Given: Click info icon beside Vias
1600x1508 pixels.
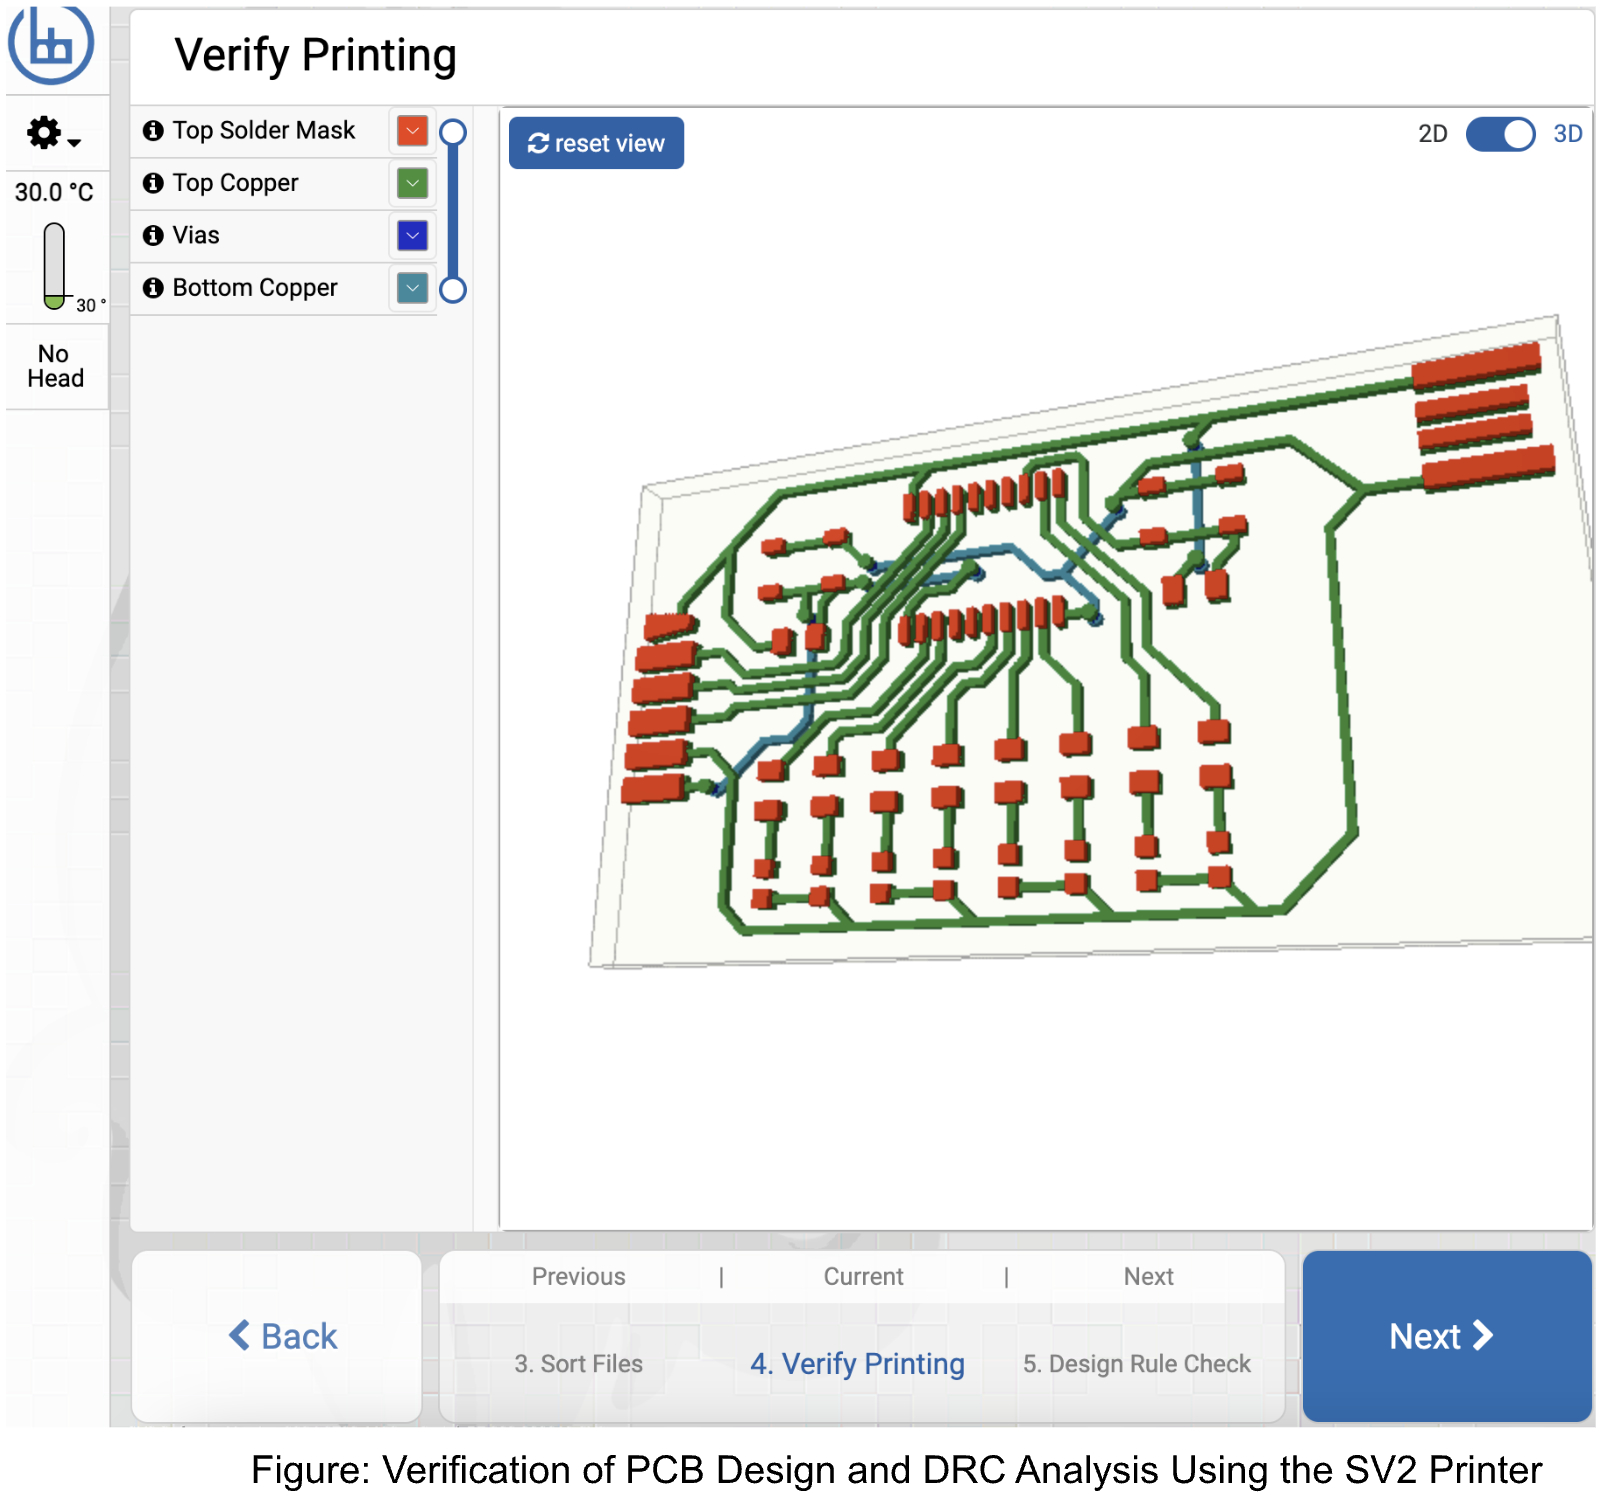Looking at the screenshot, I should click(153, 235).
